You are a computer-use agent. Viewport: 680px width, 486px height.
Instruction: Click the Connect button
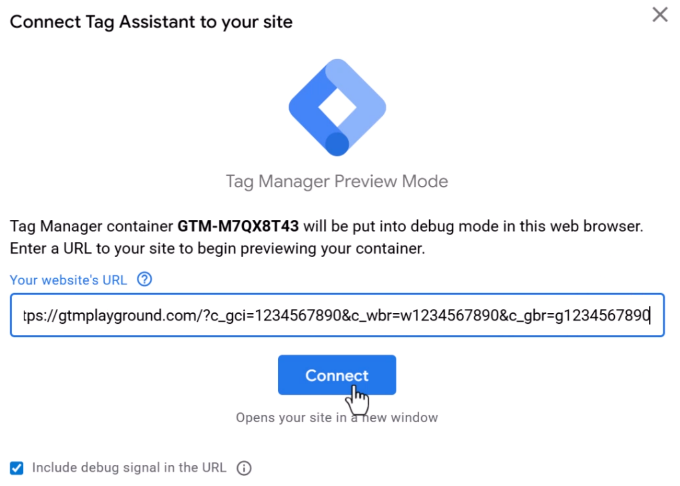tap(337, 375)
